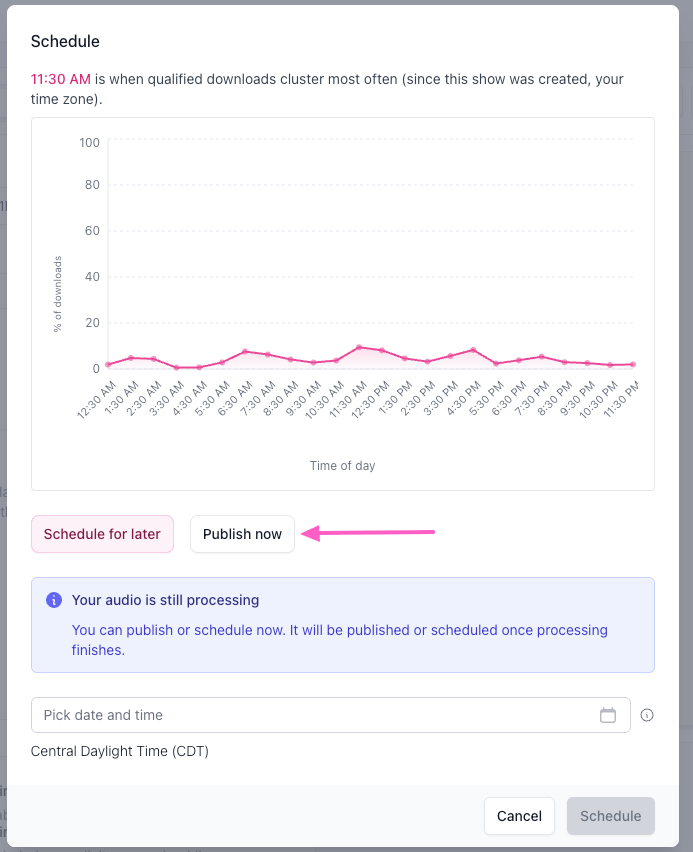Click the 1:30 AM chart data point
The width and height of the screenshot is (693, 852).
[131, 358]
